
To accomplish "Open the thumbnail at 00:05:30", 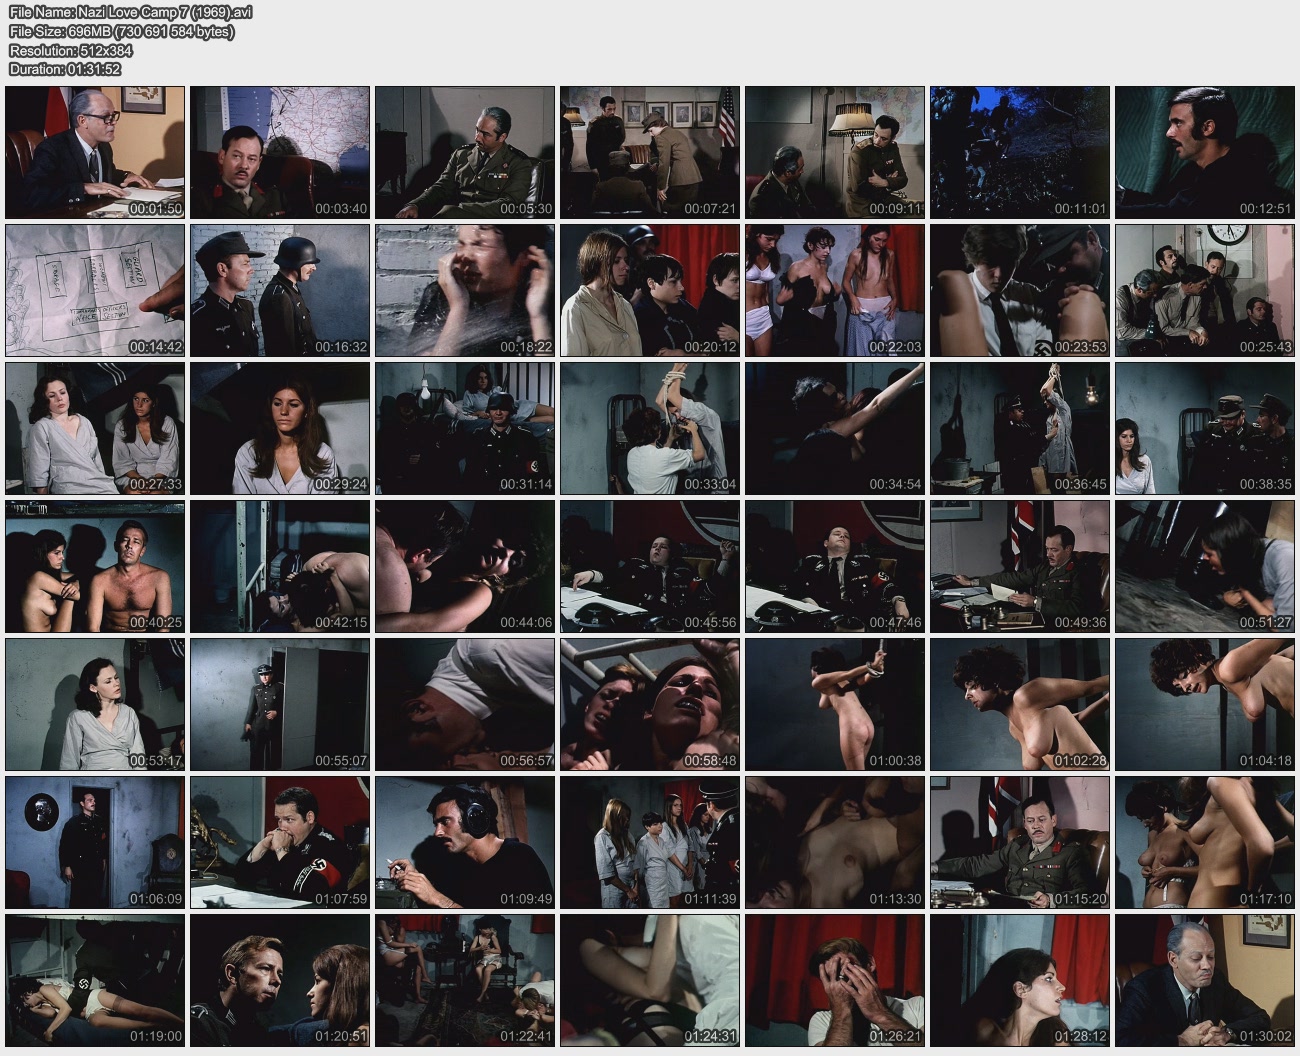I will (465, 152).
